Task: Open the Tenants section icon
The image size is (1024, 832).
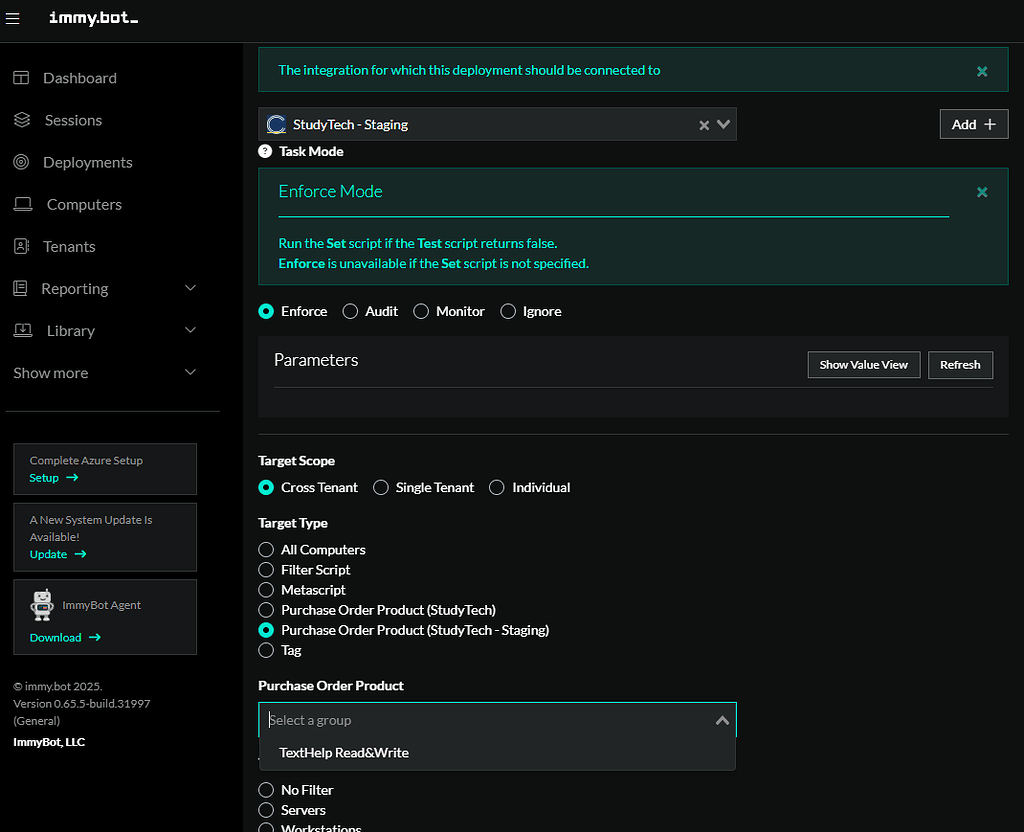Action: (22, 245)
